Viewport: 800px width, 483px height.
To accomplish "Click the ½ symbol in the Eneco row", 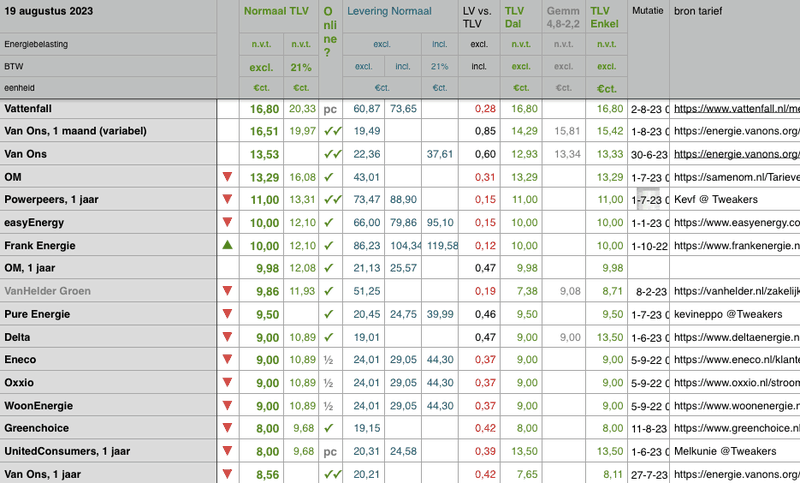I will [x=328, y=360].
